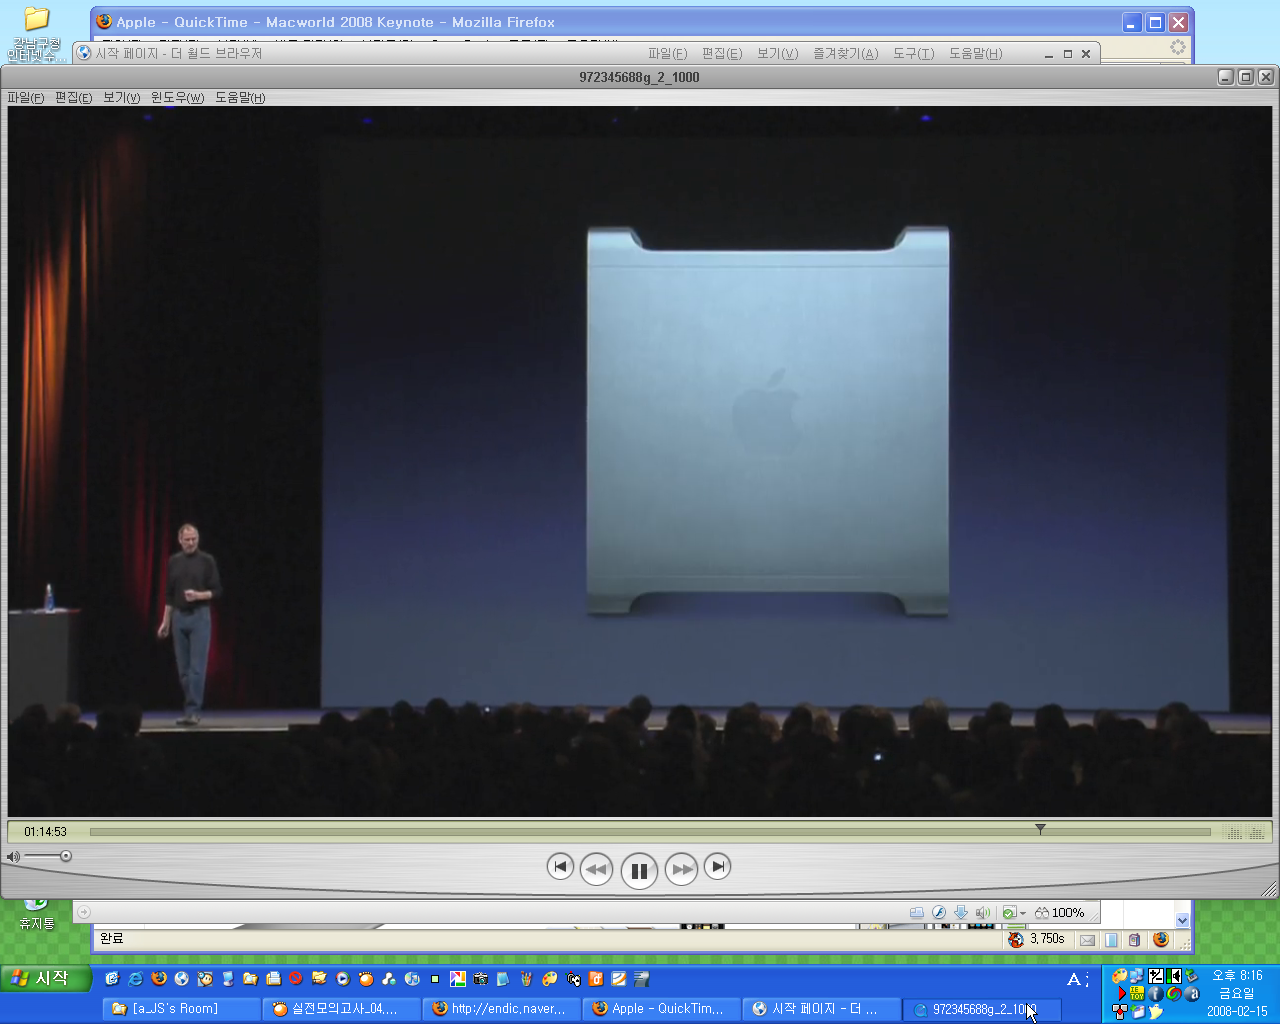This screenshot has width=1280, height=1024.
Task: Open the 파일(F) menu in QuickTime
Action: pyautogui.click(x=26, y=98)
